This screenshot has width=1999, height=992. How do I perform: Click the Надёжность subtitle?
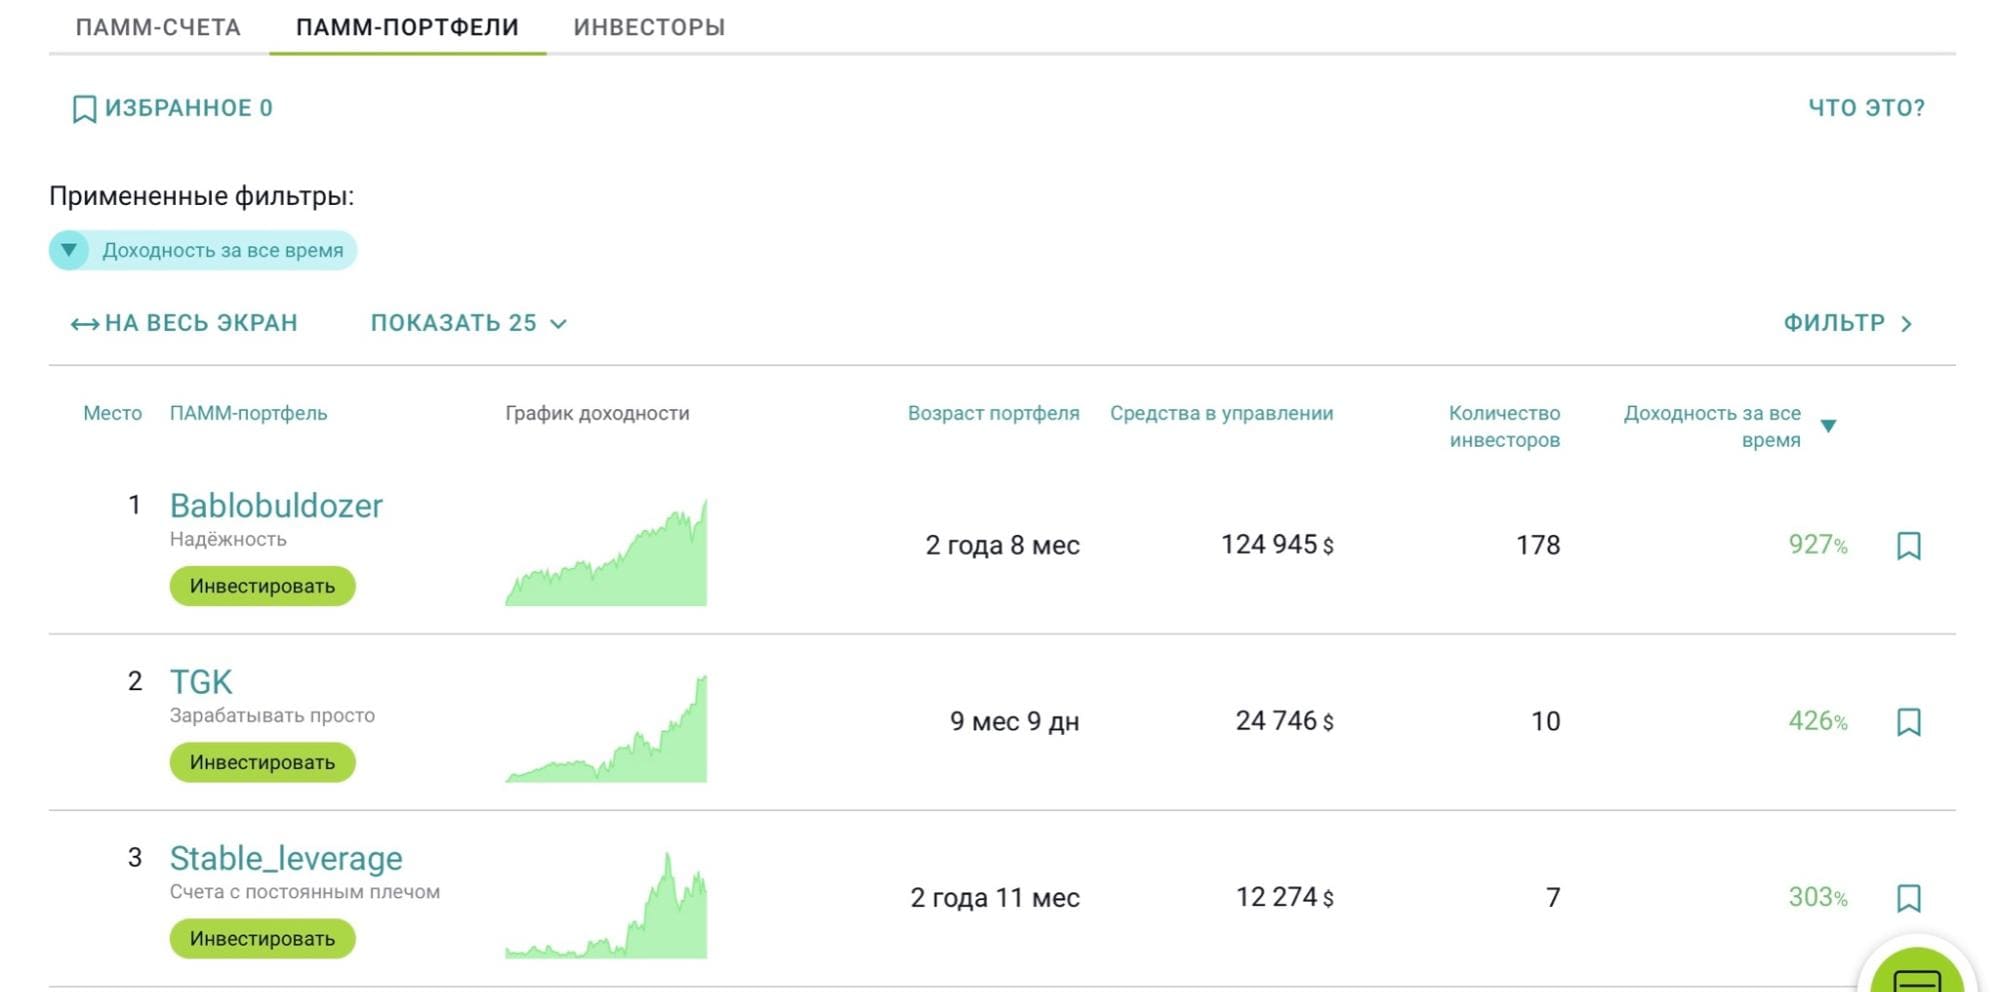coord(228,539)
